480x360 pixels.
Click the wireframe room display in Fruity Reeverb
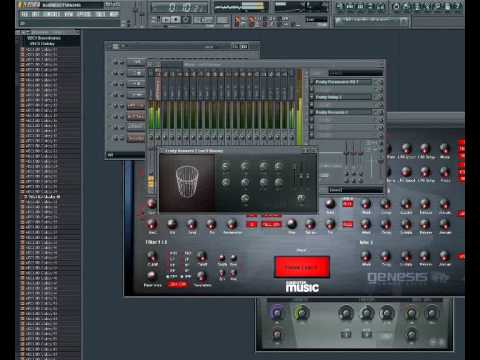pyautogui.click(x=187, y=183)
